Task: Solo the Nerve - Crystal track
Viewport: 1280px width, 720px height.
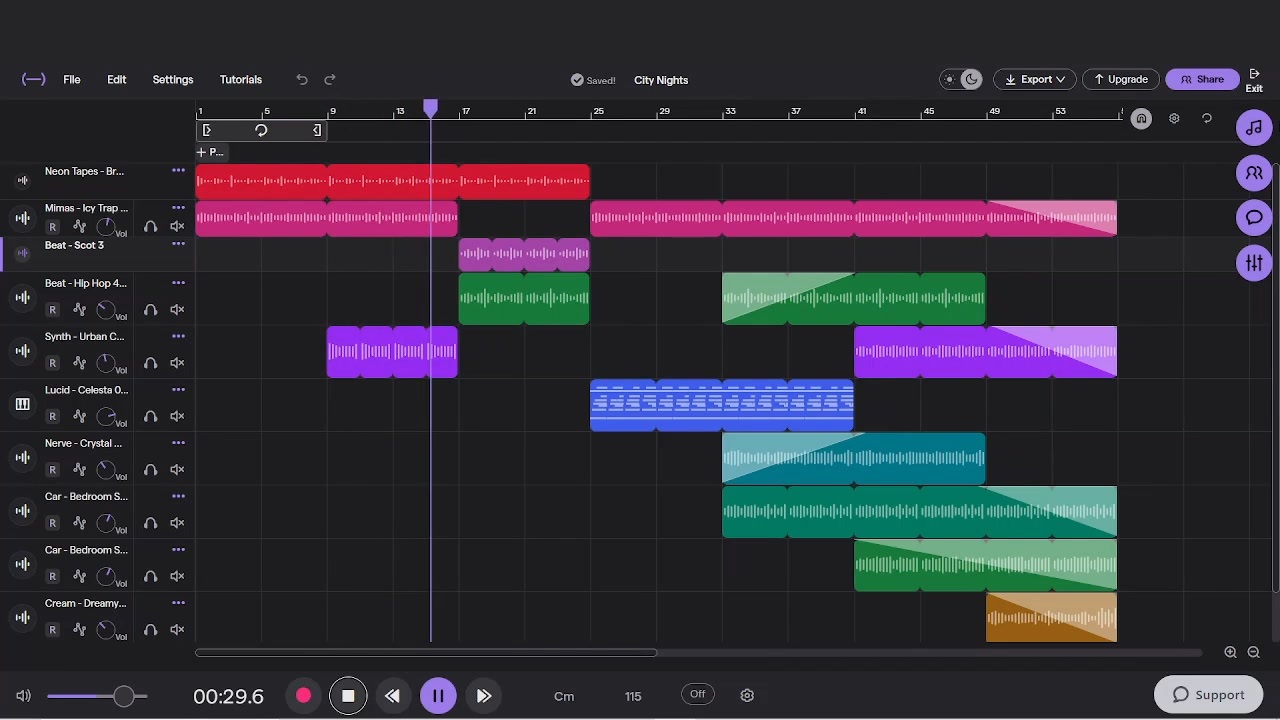Action: click(x=151, y=470)
